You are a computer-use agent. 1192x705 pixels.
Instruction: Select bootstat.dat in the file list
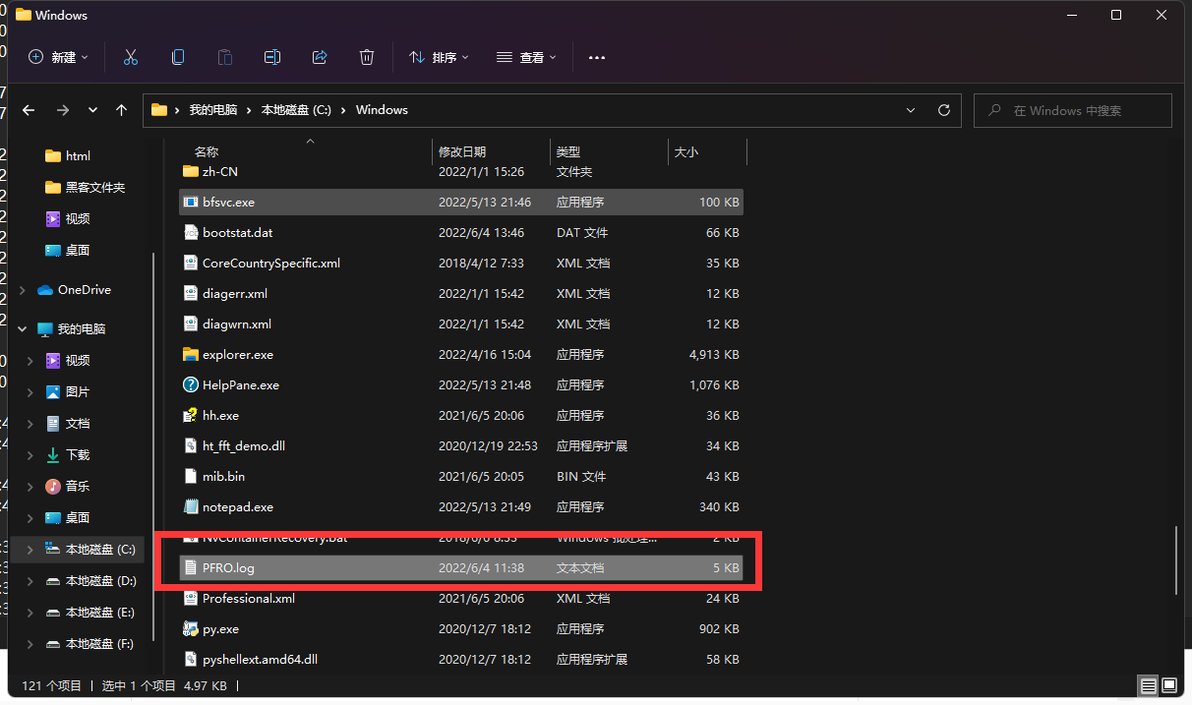pos(237,233)
